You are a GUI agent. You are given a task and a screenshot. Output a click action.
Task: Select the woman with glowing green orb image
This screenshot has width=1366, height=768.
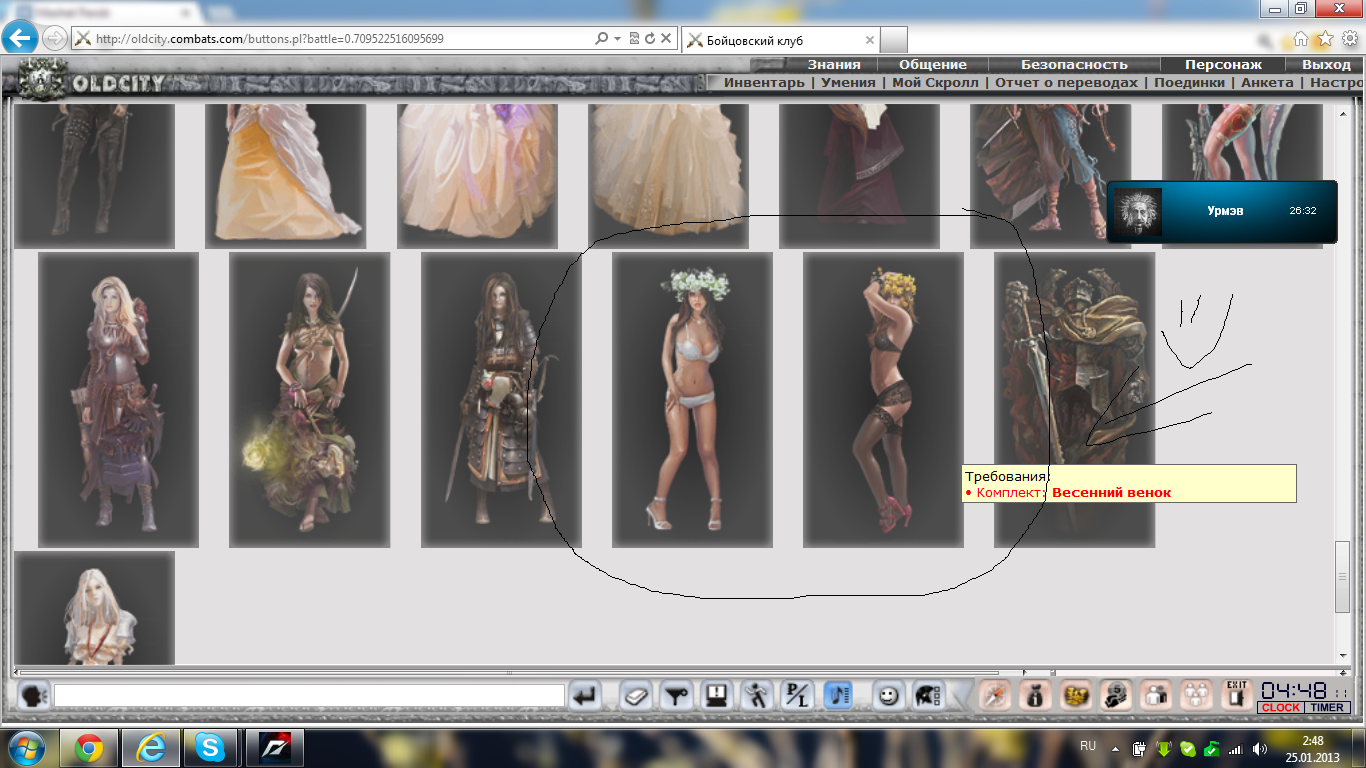click(309, 400)
